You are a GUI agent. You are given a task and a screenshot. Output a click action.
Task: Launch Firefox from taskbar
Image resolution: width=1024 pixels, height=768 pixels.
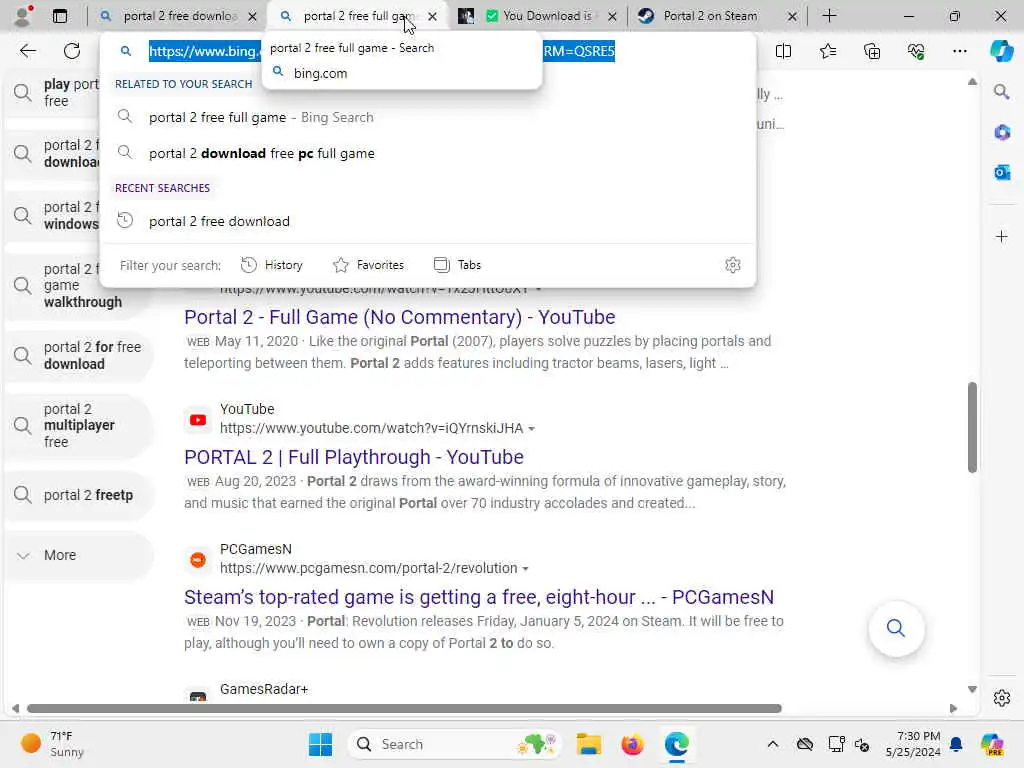(x=632, y=744)
